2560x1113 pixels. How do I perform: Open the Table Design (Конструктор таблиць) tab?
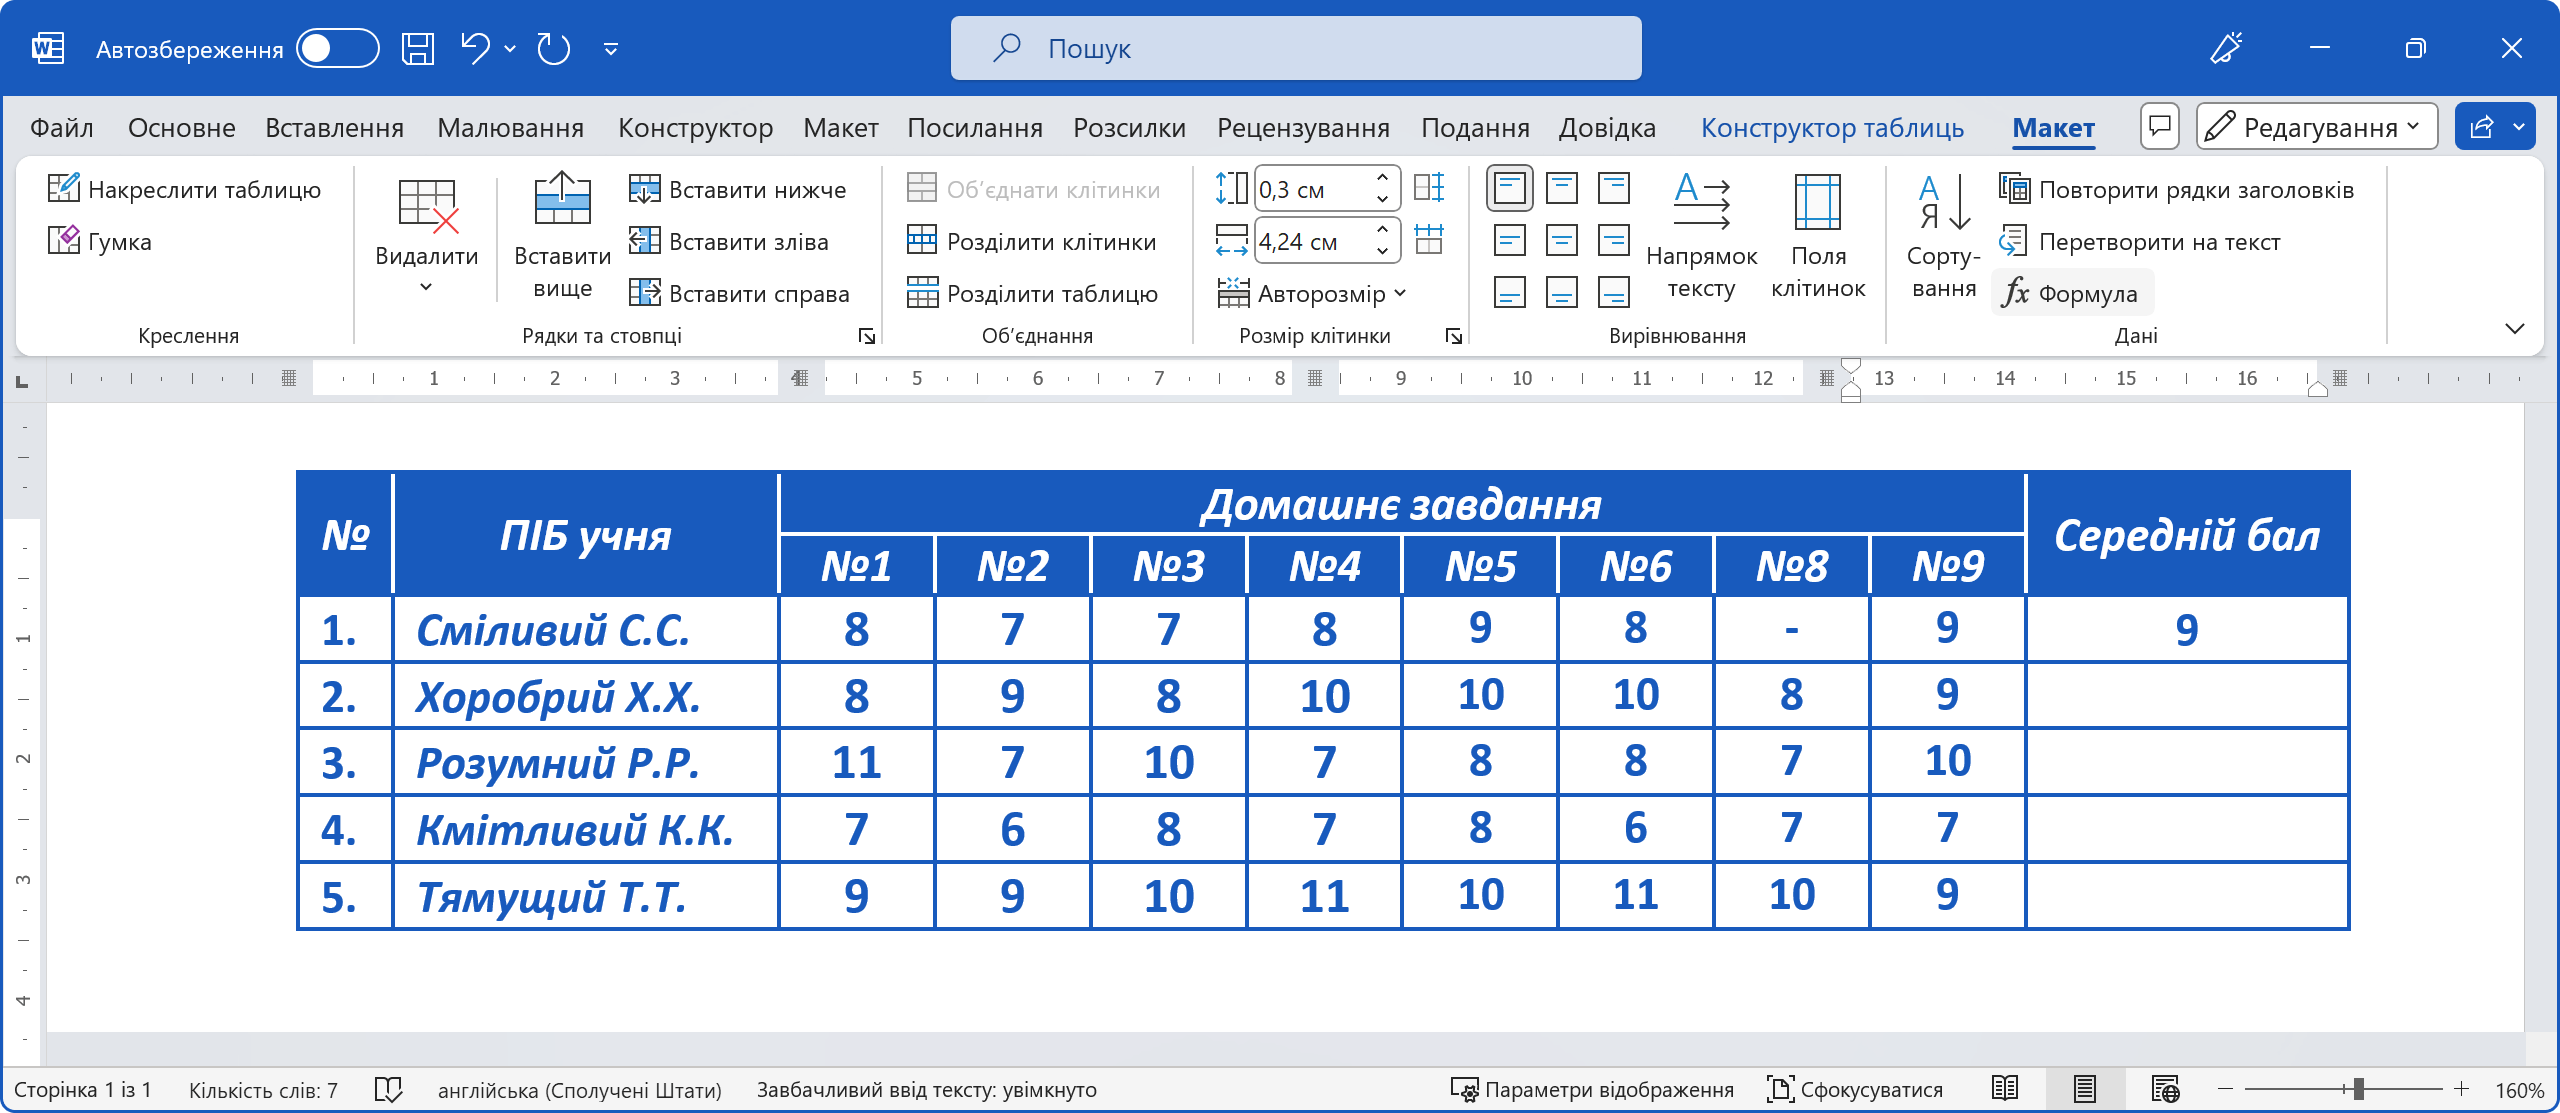pos(1832,127)
